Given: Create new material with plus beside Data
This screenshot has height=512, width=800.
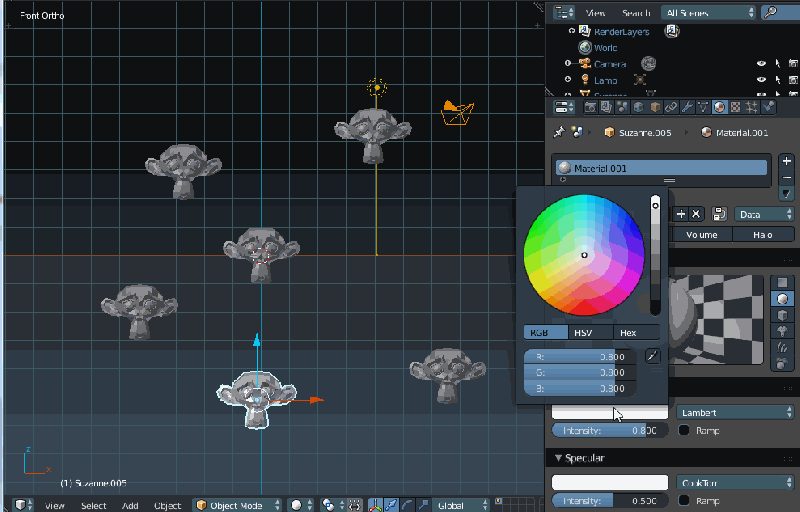Looking at the screenshot, I should point(681,214).
